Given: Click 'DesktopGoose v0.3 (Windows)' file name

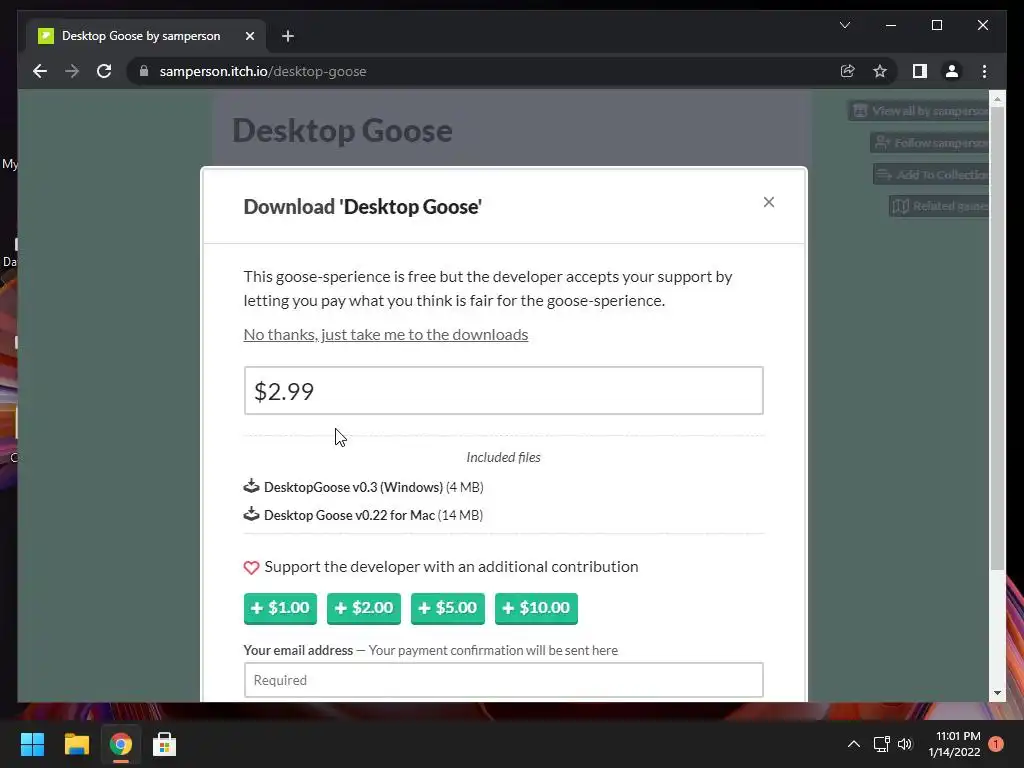Looking at the screenshot, I should click(353, 487).
